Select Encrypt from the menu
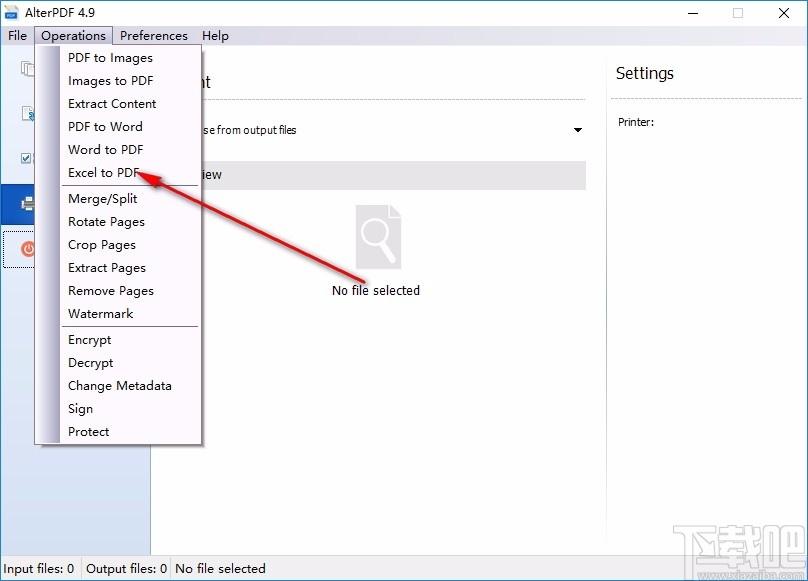808x581 pixels. coord(90,340)
